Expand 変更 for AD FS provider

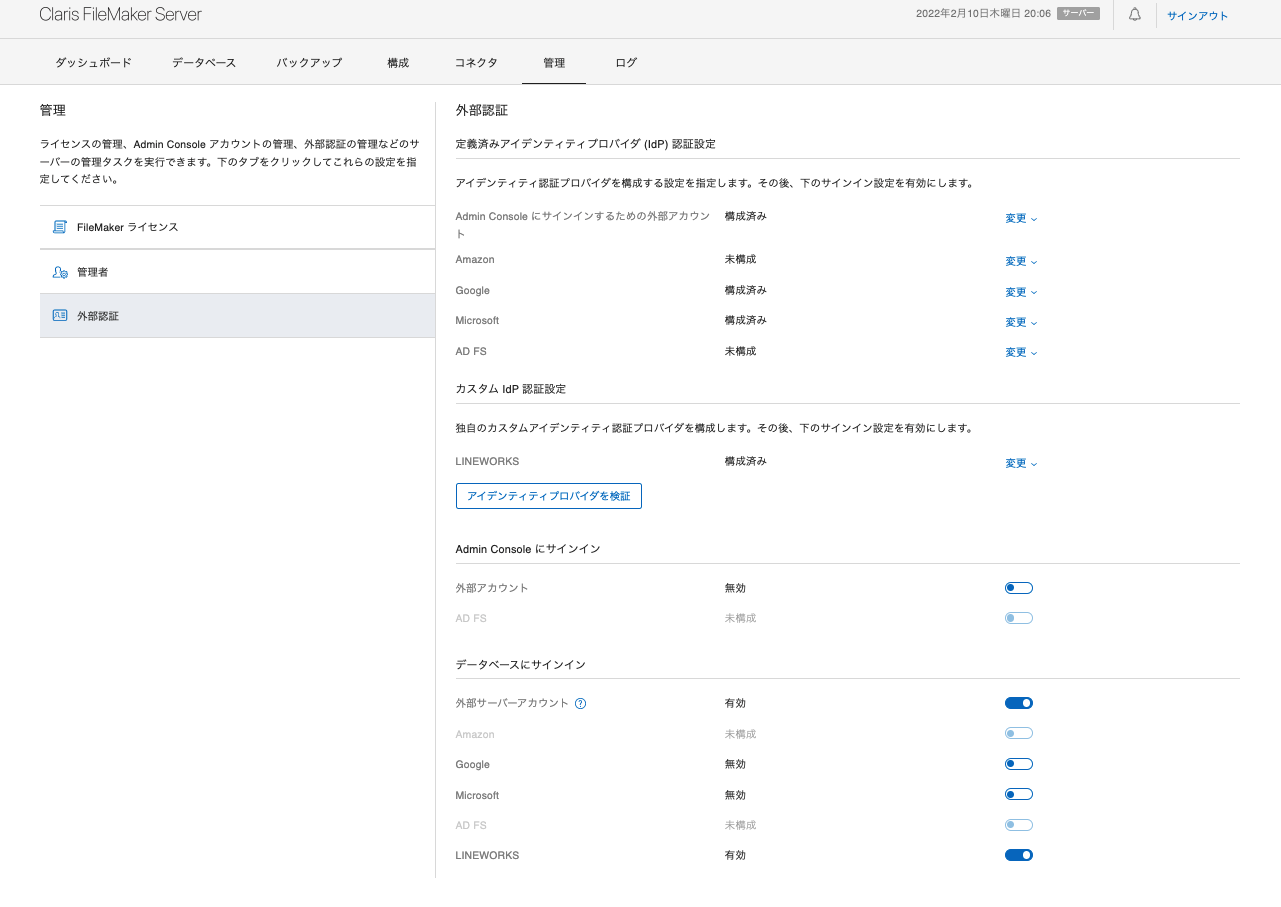coord(1021,352)
